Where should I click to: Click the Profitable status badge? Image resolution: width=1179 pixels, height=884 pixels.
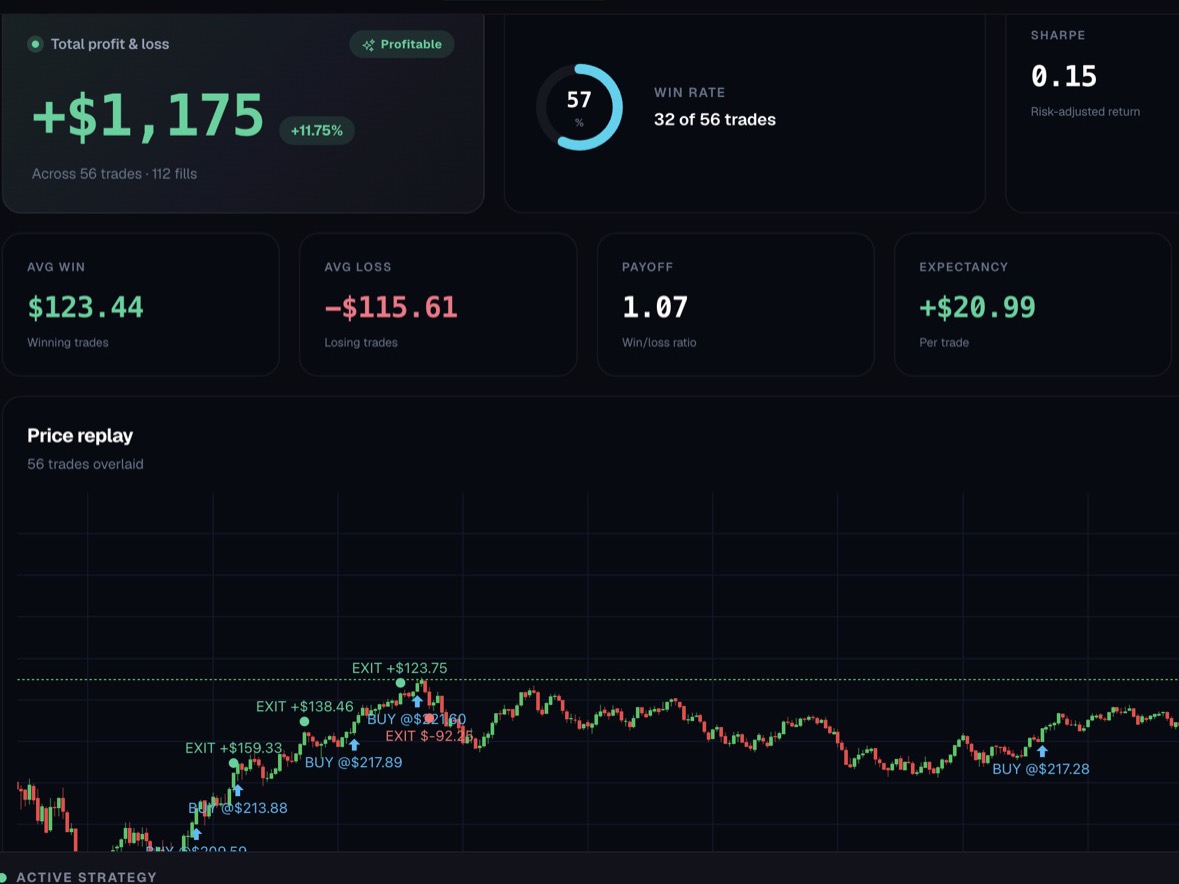(x=402, y=44)
